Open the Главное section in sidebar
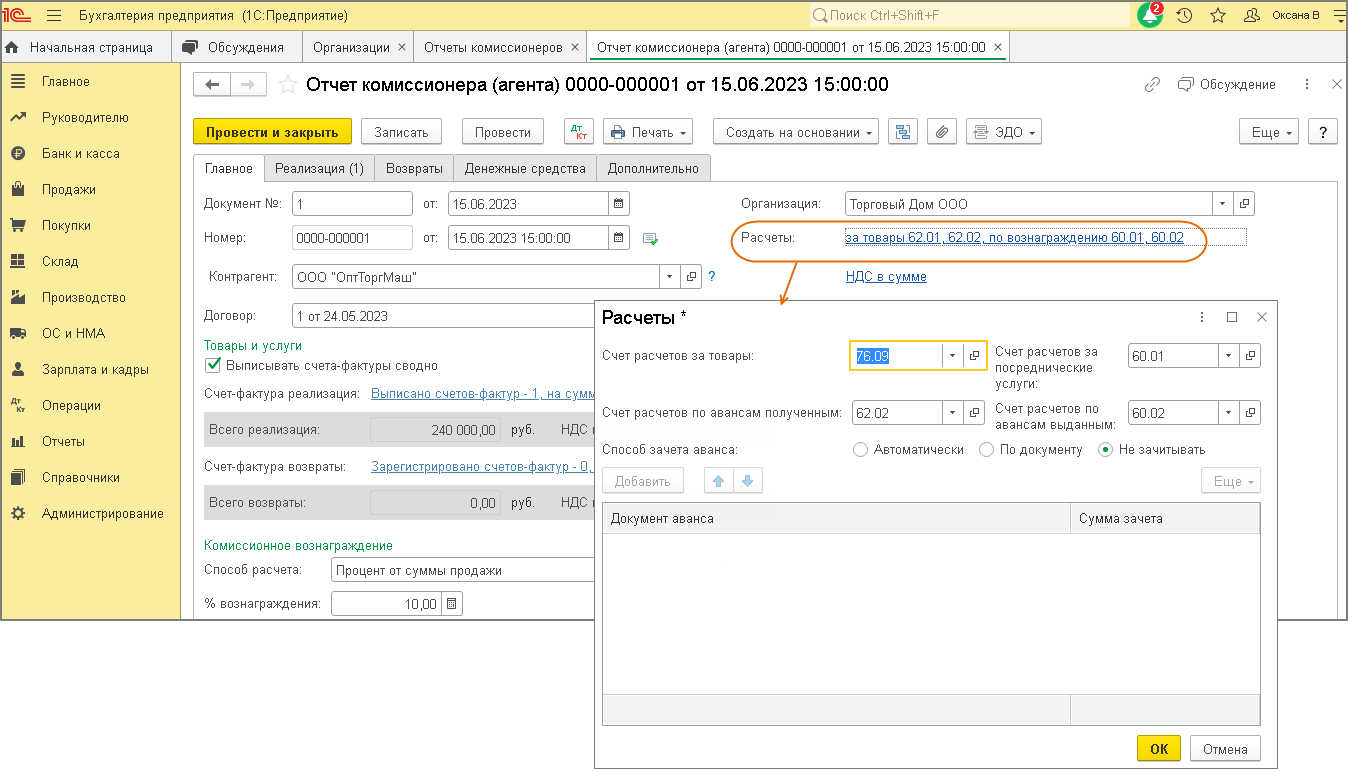Viewport: 1348px width, 772px height. pos(66,82)
